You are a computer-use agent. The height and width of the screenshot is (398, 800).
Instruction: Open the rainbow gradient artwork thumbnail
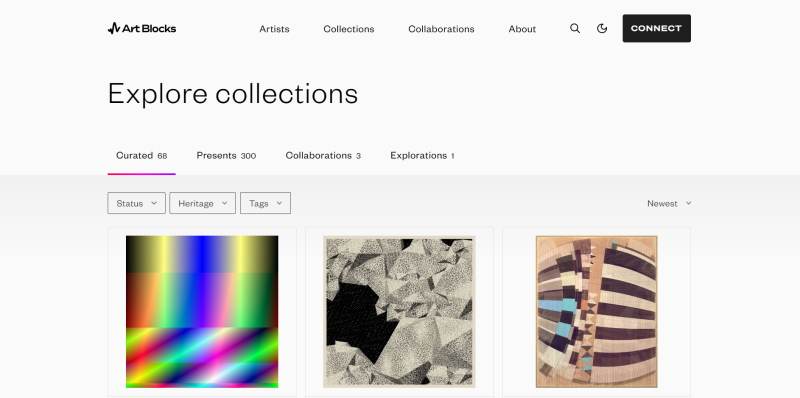pyautogui.click(x=202, y=311)
